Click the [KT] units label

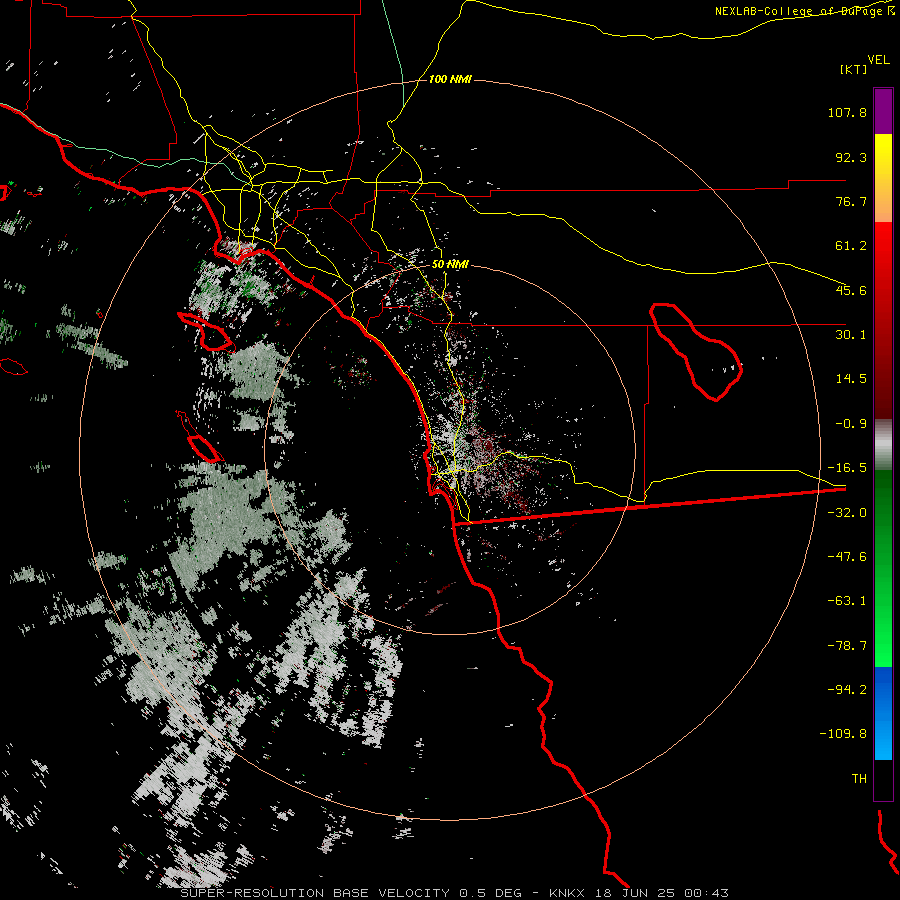pyautogui.click(x=853, y=69)
